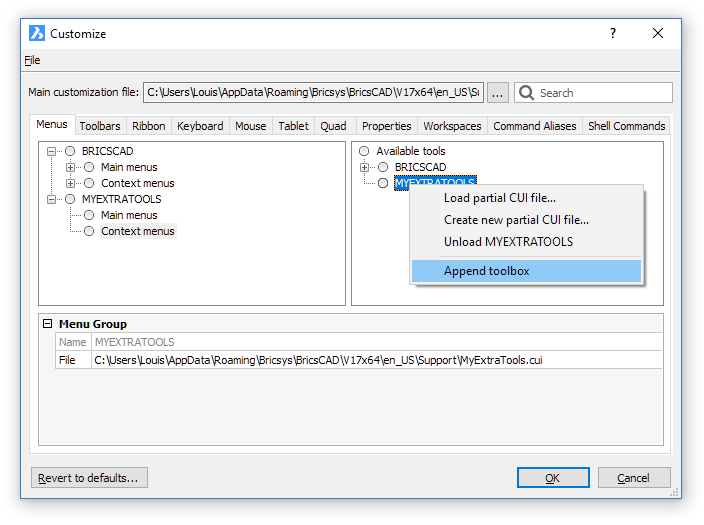Switch to the Mouse tab
The image size is (704, 525).
(251, 126)
